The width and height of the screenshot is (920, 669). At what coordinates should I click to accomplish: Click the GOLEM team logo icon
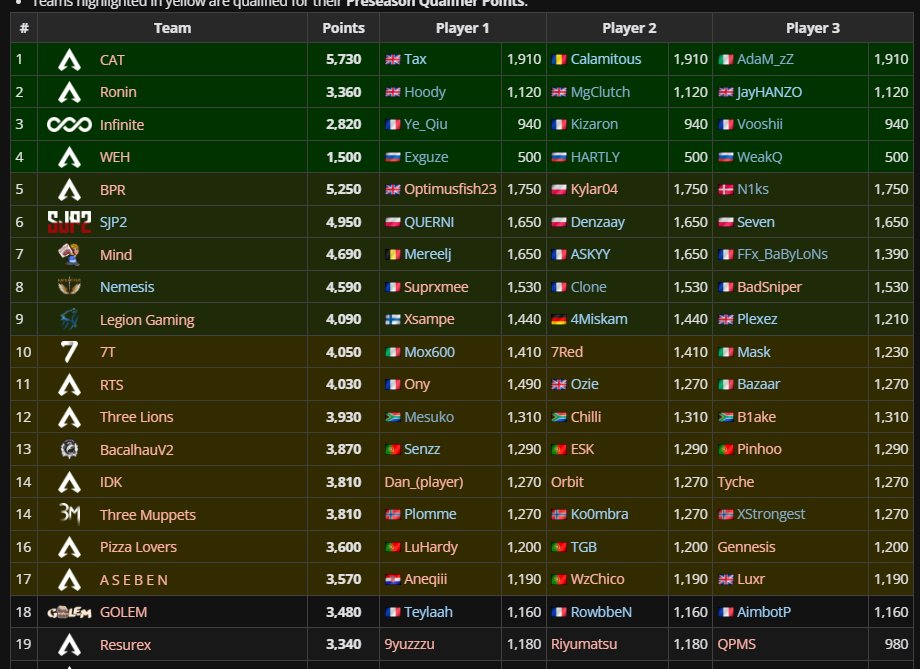pyautogui.click(x=69, y=613)
